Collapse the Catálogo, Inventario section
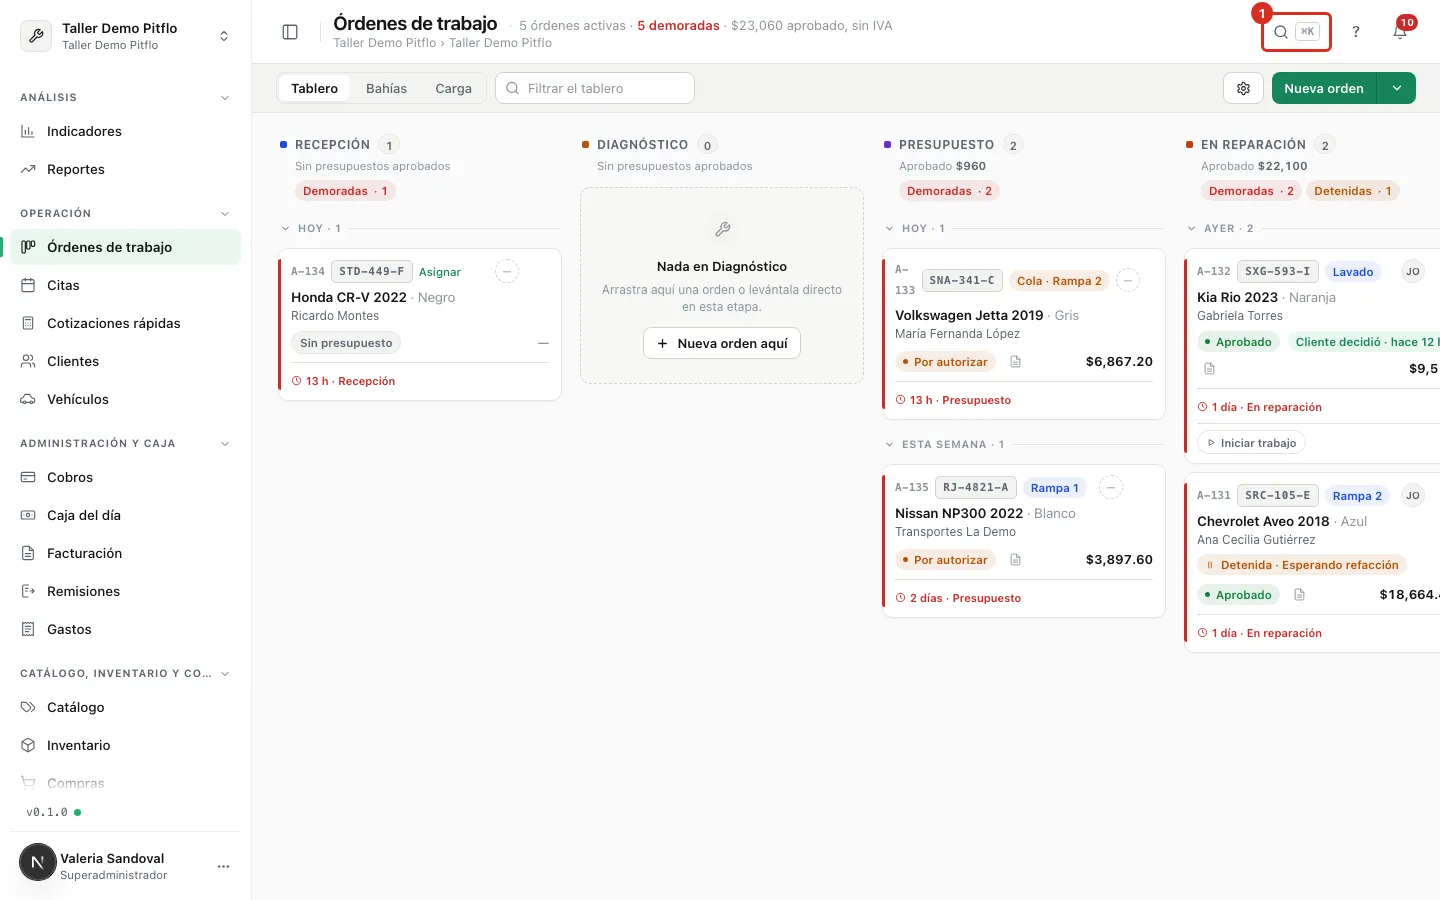 click(x=225, y=674)
